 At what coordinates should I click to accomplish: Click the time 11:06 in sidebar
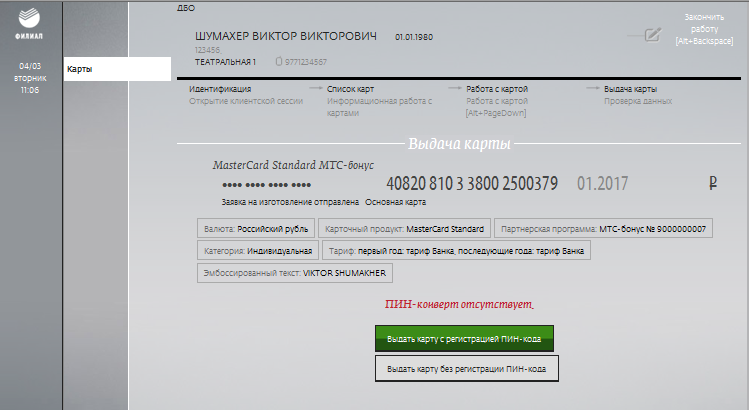(x=30, y=90)
